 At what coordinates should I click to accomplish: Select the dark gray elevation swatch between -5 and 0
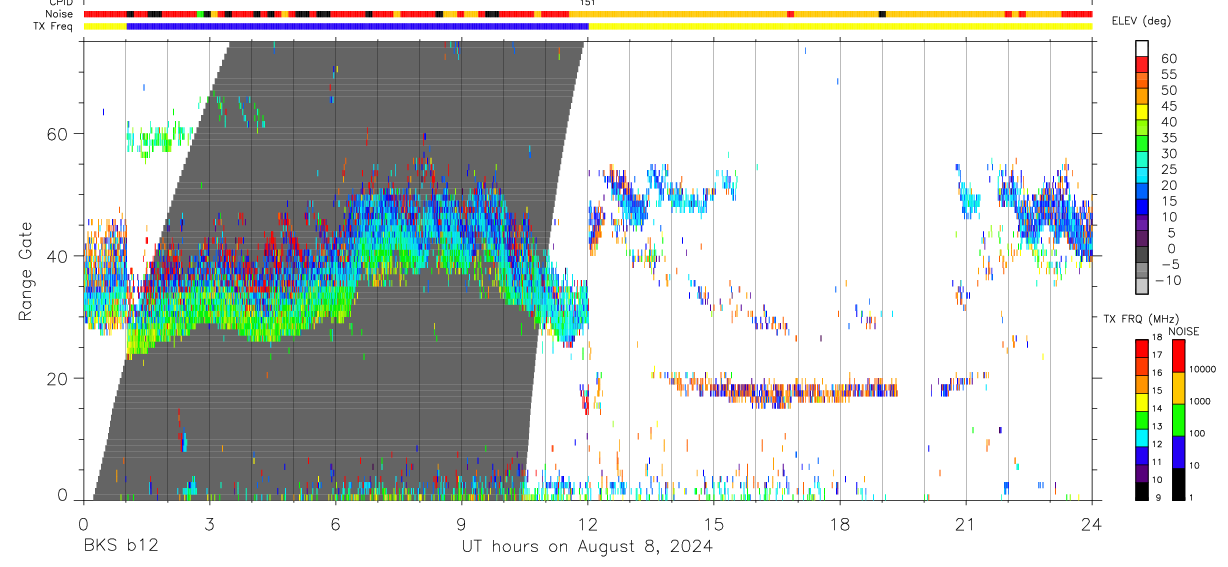point(1142,254)
